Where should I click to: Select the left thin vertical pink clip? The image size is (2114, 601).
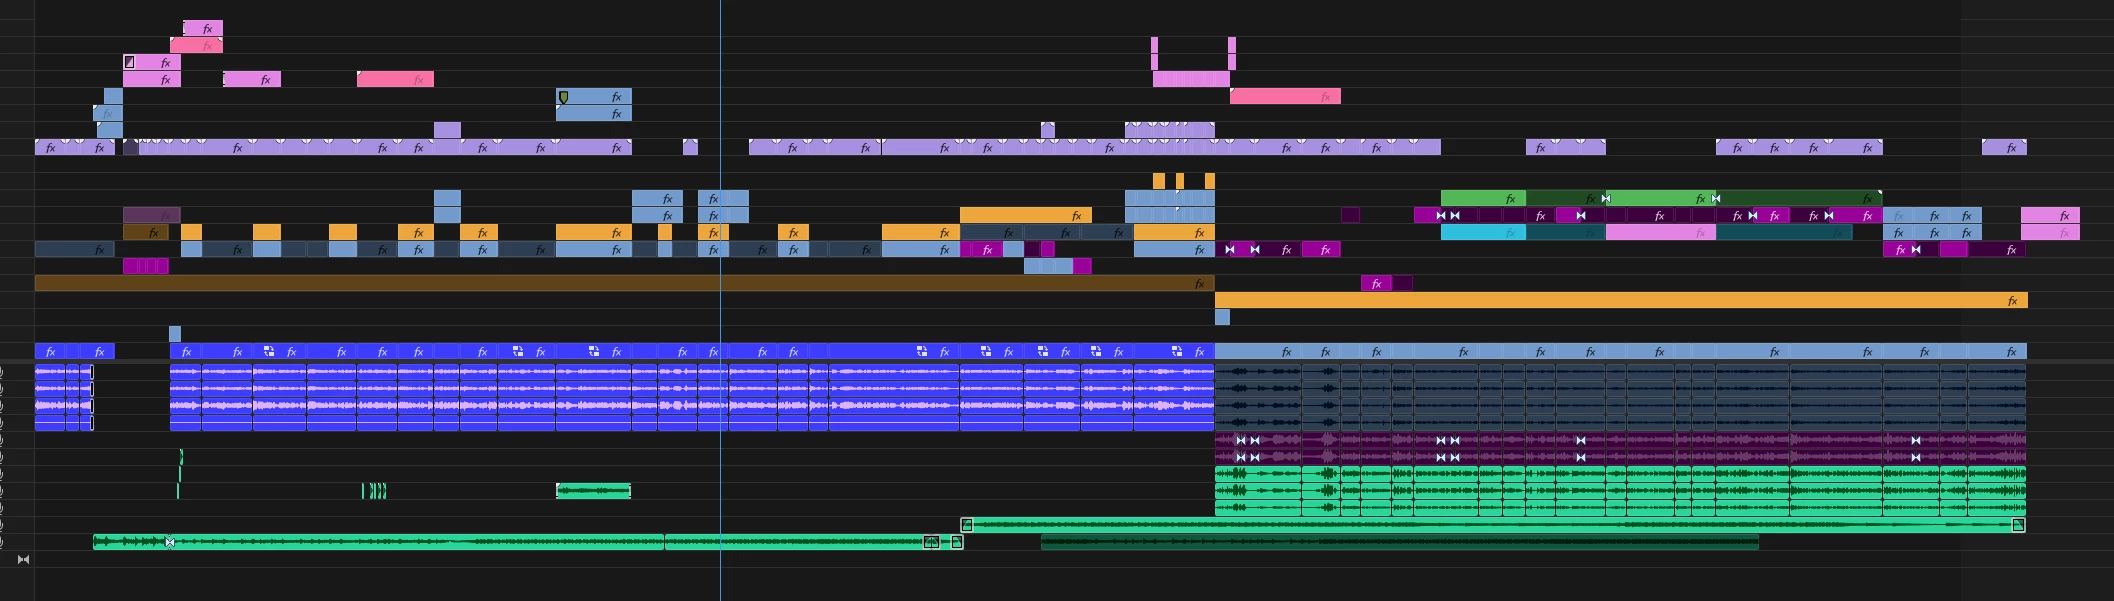tap(1155, 54)
